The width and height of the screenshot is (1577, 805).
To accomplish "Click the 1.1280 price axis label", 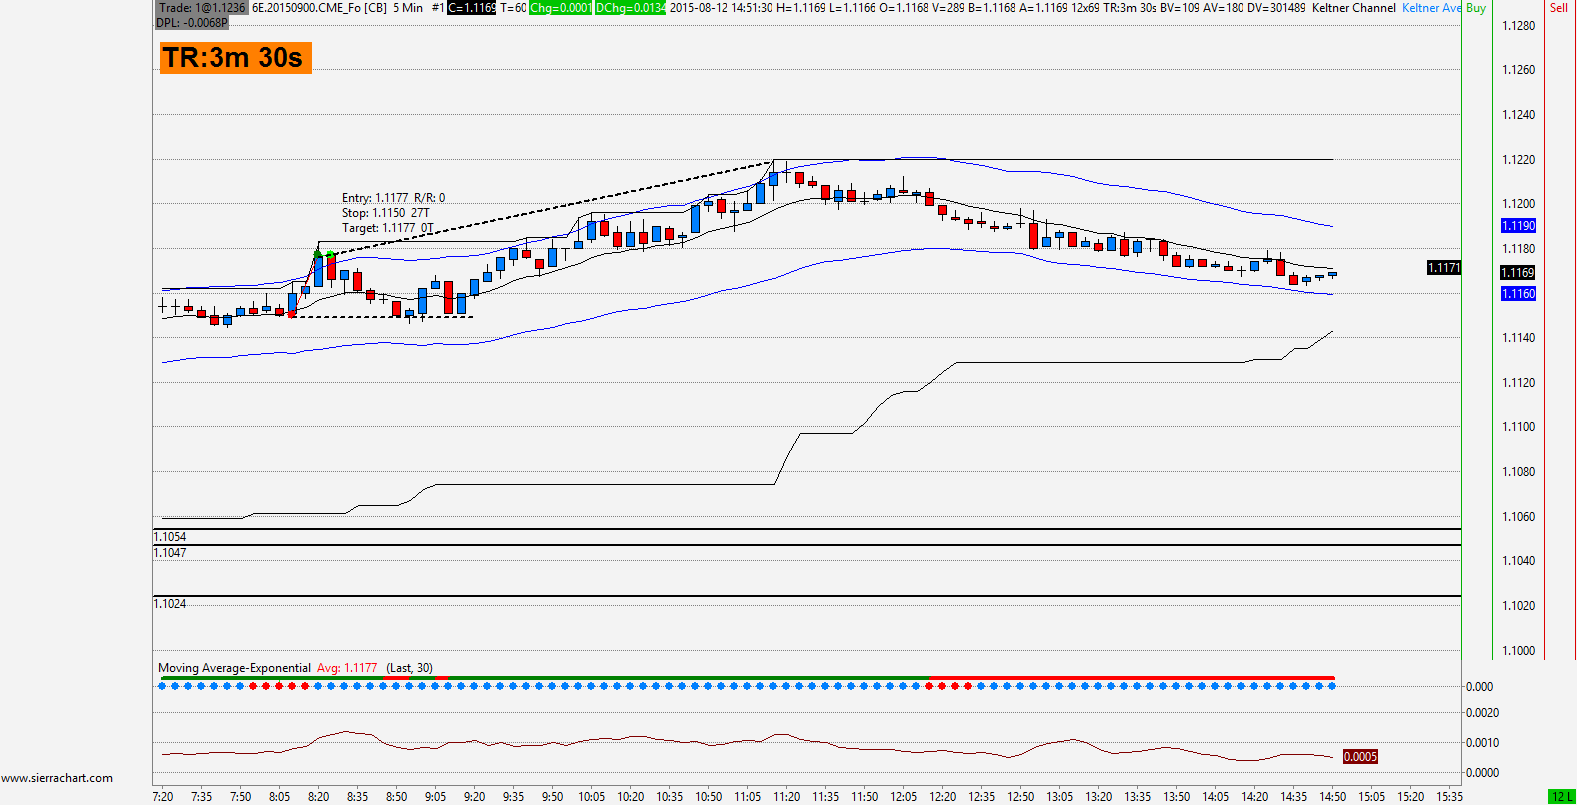I will coord(1519,26).
